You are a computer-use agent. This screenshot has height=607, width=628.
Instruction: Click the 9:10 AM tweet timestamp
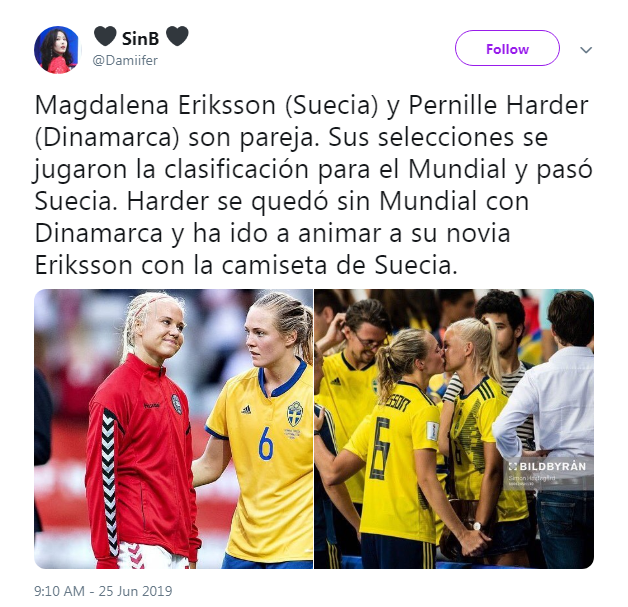click(x=59, y=591)
